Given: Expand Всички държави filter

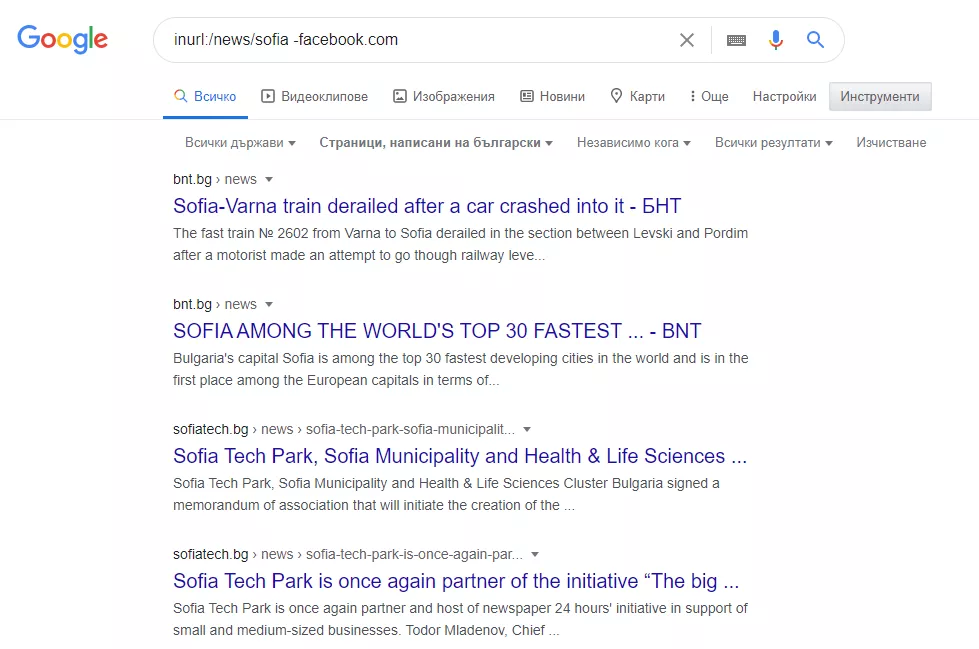Looking at the screenshot, I should pos(240,142).
